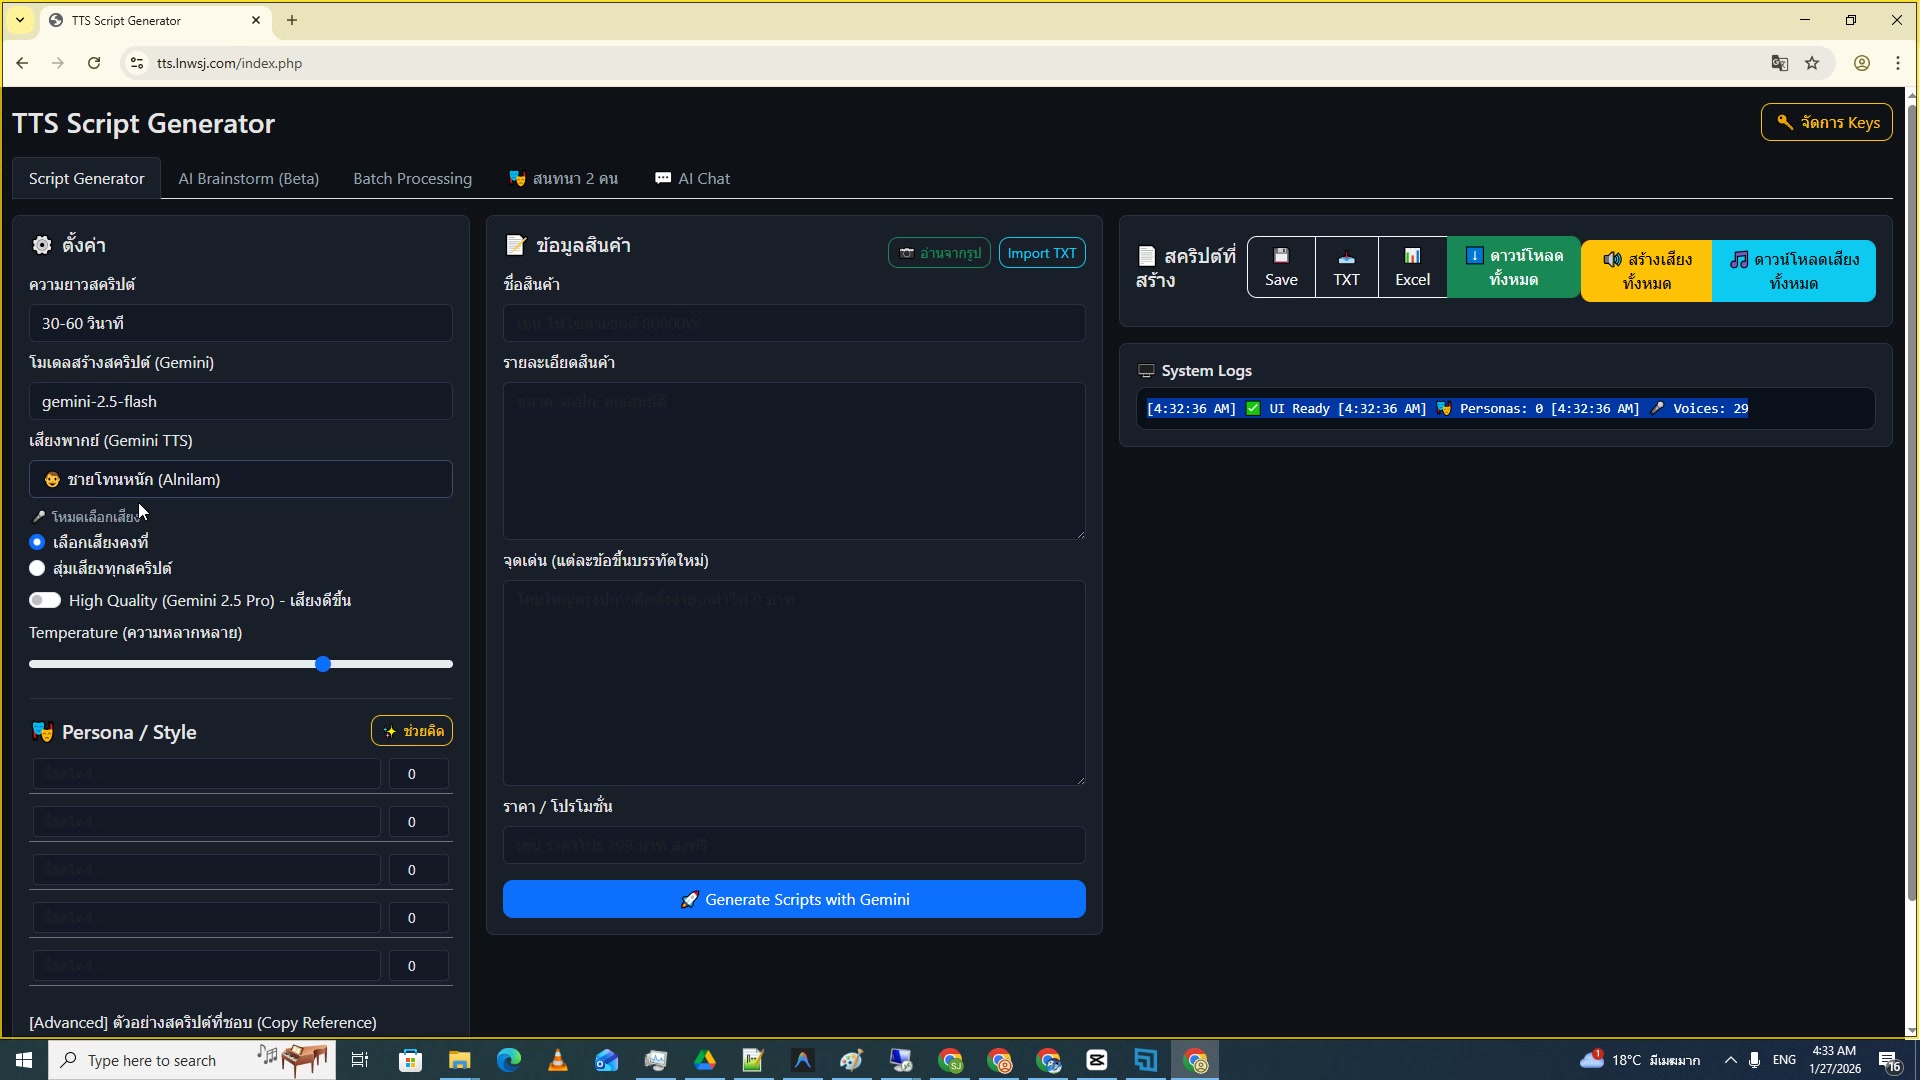Open the gemini-2.5-flash model dropdown

point(240,401)
